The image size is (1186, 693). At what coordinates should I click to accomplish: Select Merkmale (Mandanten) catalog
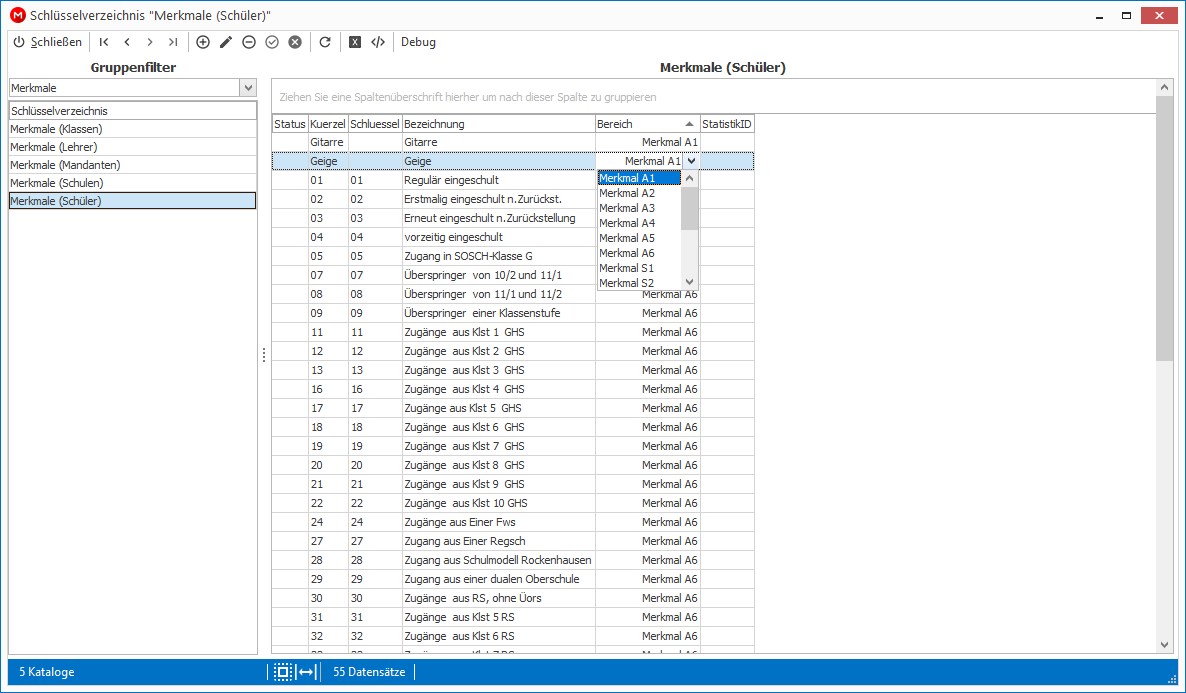coord(132,165)
